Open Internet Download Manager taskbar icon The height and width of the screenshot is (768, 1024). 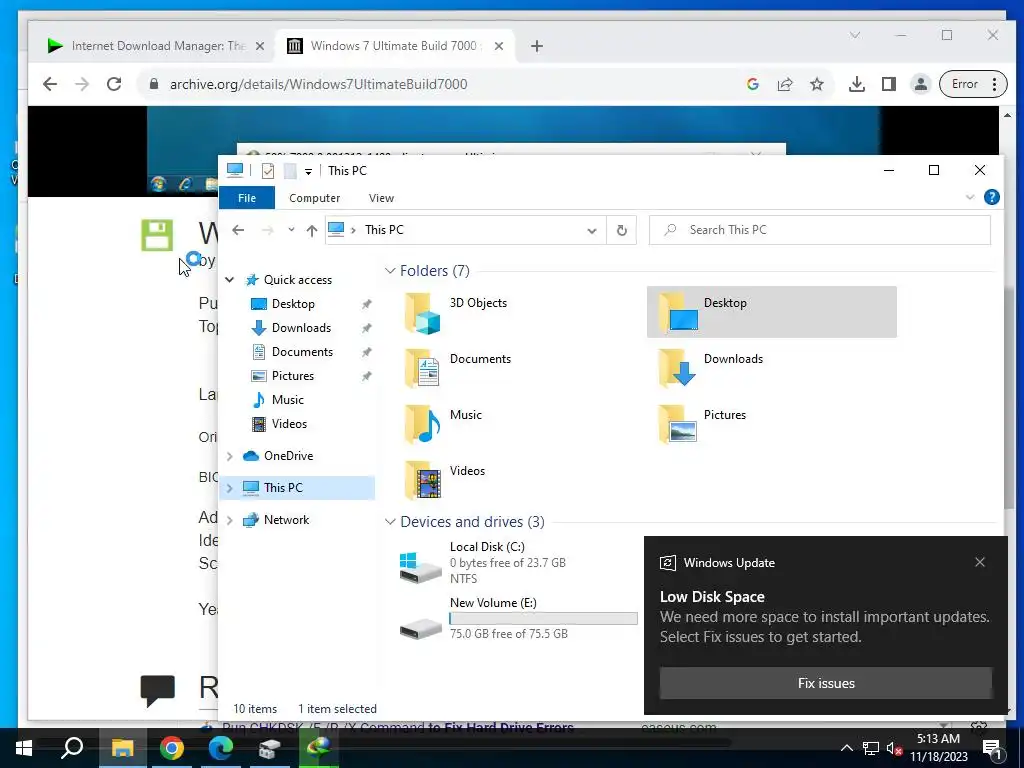tap(319, 748)
